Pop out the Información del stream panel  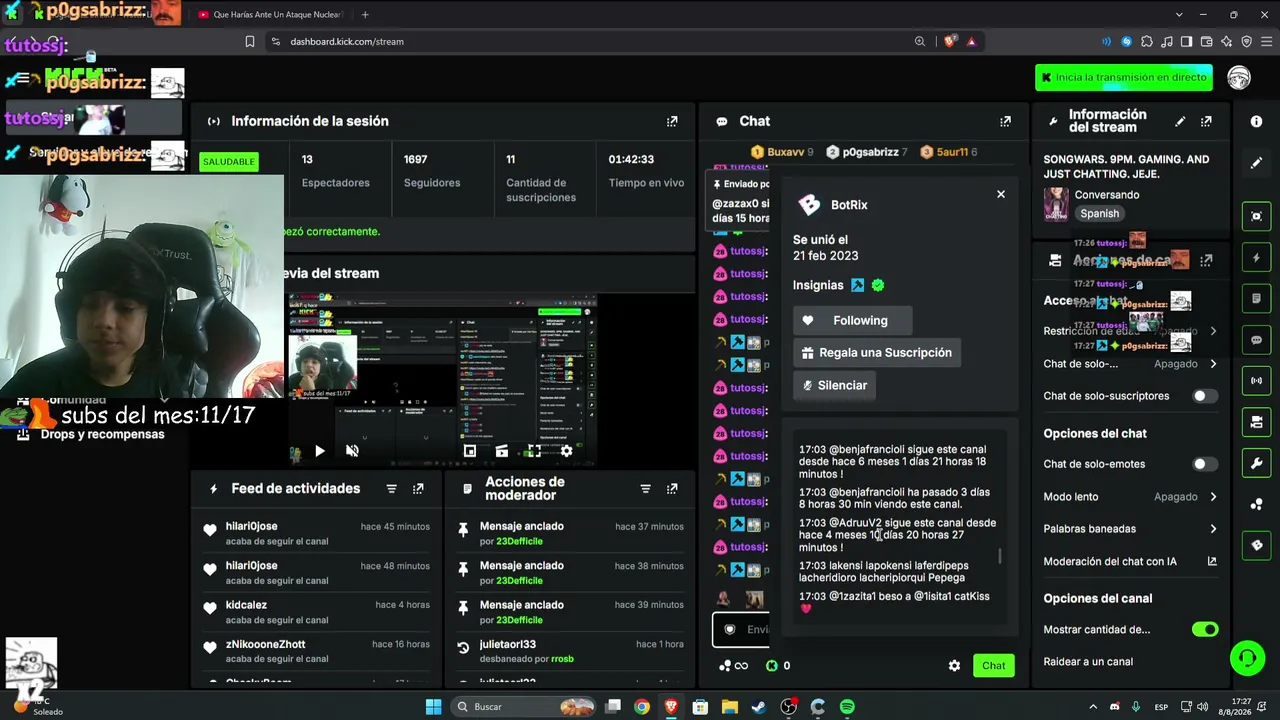[x=1206, y=121]
